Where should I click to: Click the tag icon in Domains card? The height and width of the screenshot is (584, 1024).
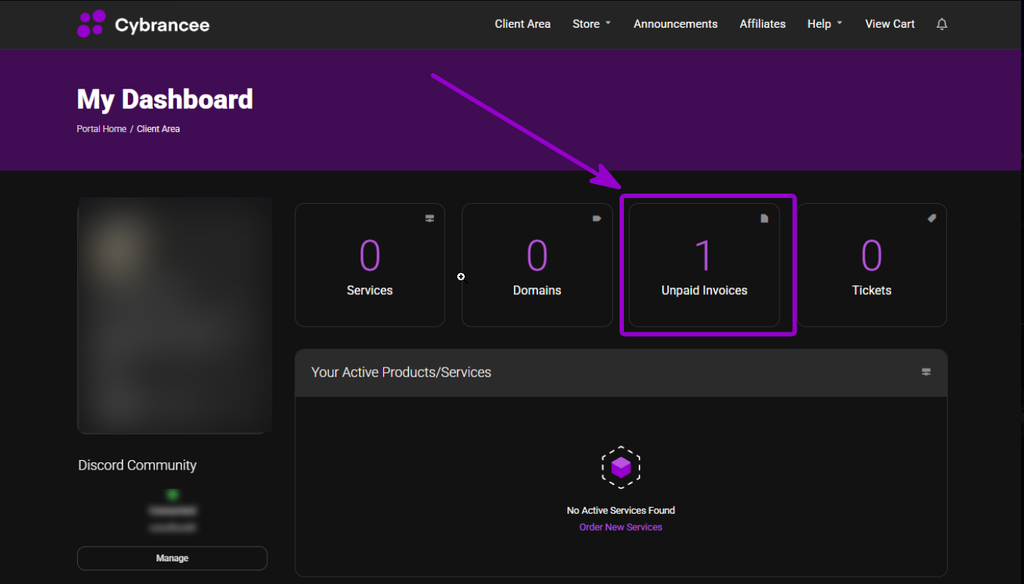click(597, 218)
